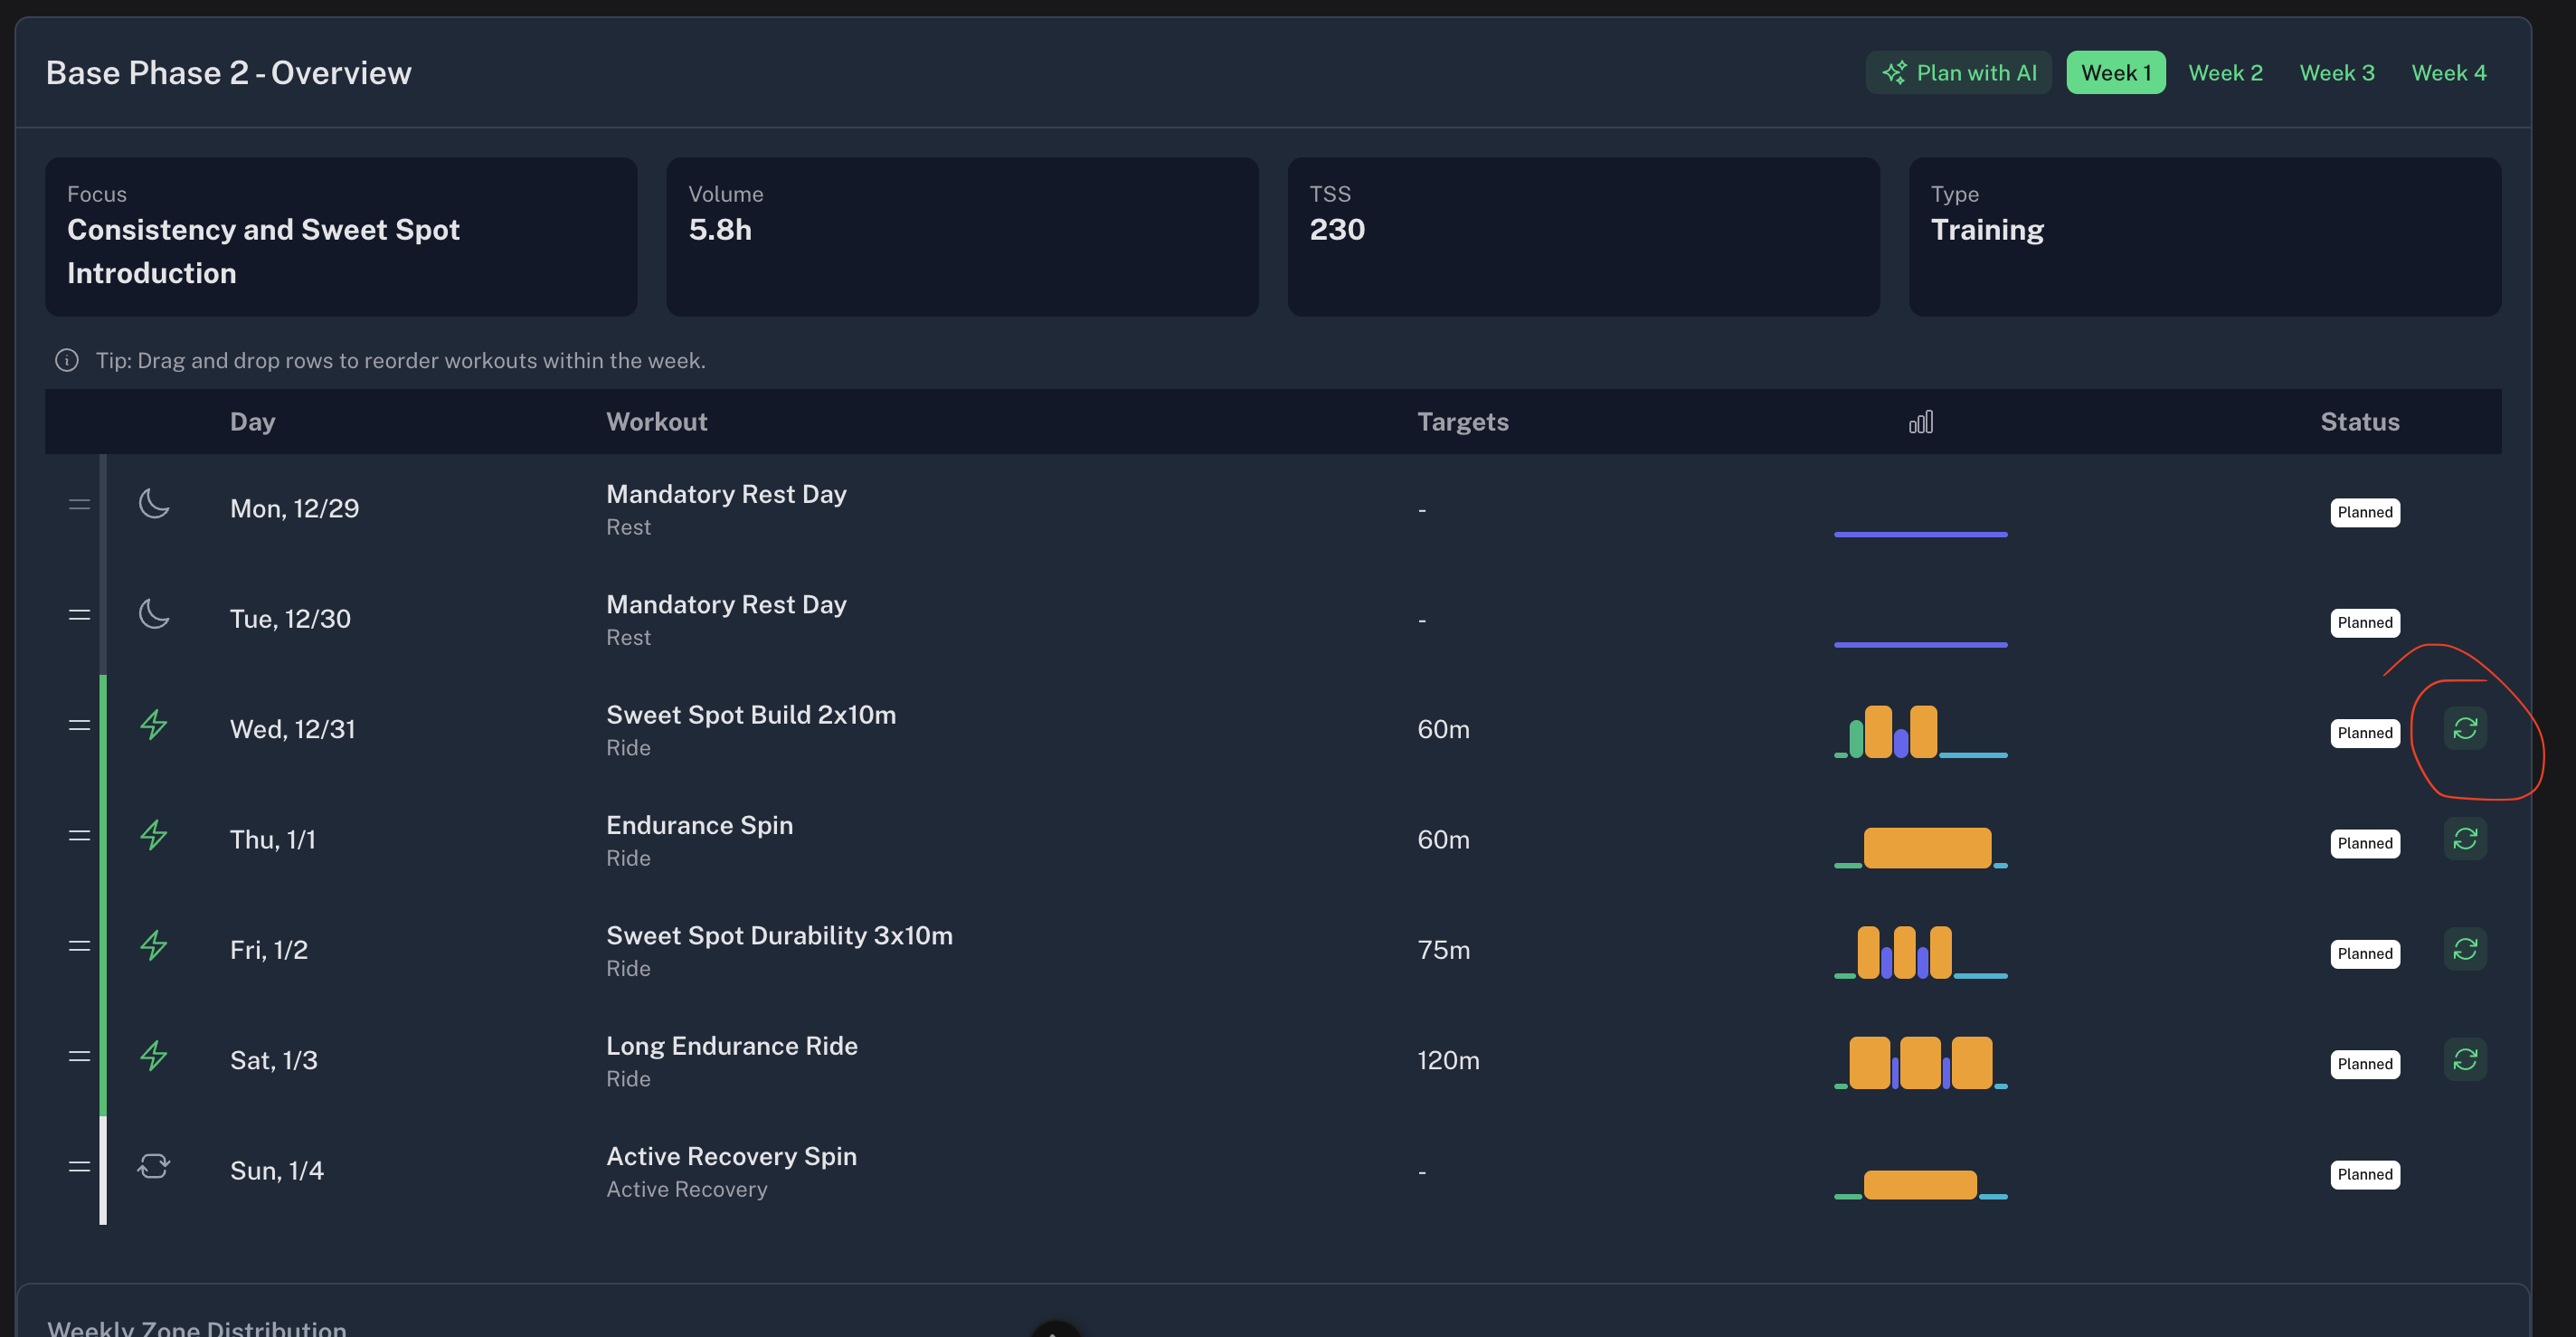The height and width of the screenshot is (1337, 2576).
Task: Switch to Week 2 tab
Action: point(2225,73)
